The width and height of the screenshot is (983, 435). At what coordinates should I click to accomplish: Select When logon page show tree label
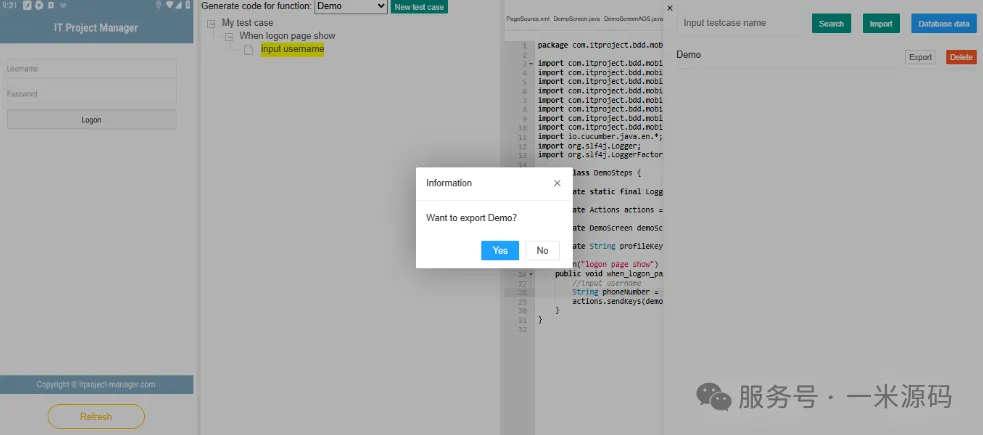pos(287,36)
